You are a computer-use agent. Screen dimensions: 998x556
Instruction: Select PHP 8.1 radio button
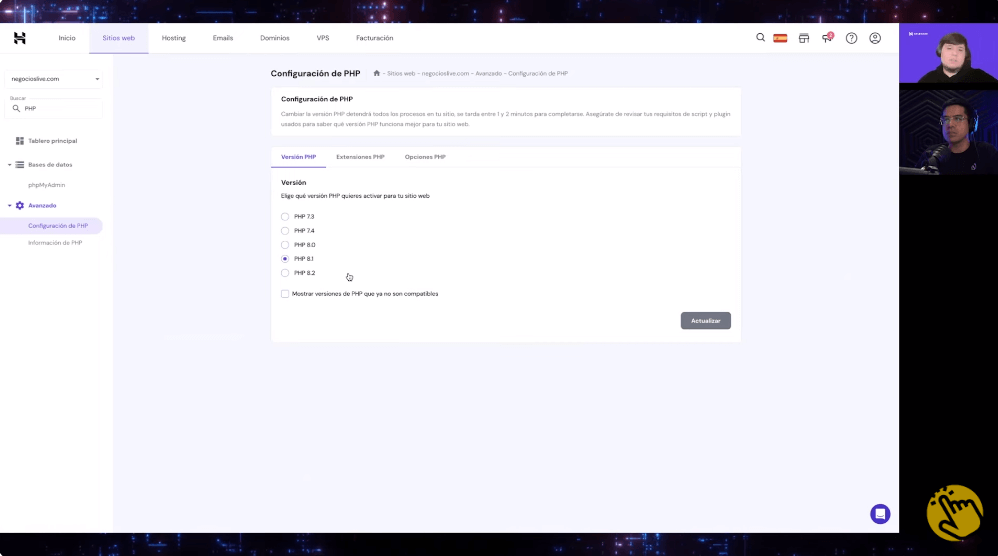point(285,258)
